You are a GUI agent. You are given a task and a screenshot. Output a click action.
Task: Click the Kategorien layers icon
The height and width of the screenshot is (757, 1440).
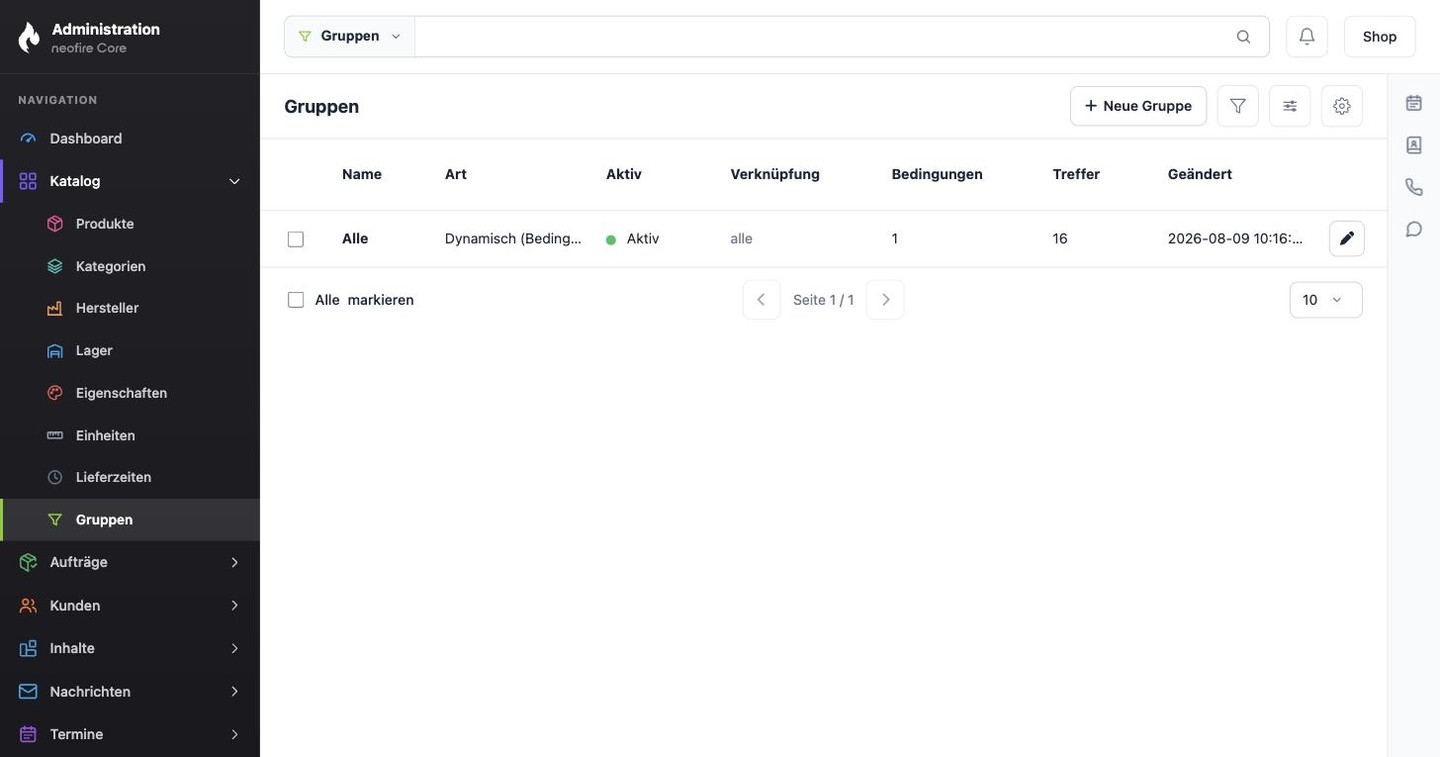(55, 266)
